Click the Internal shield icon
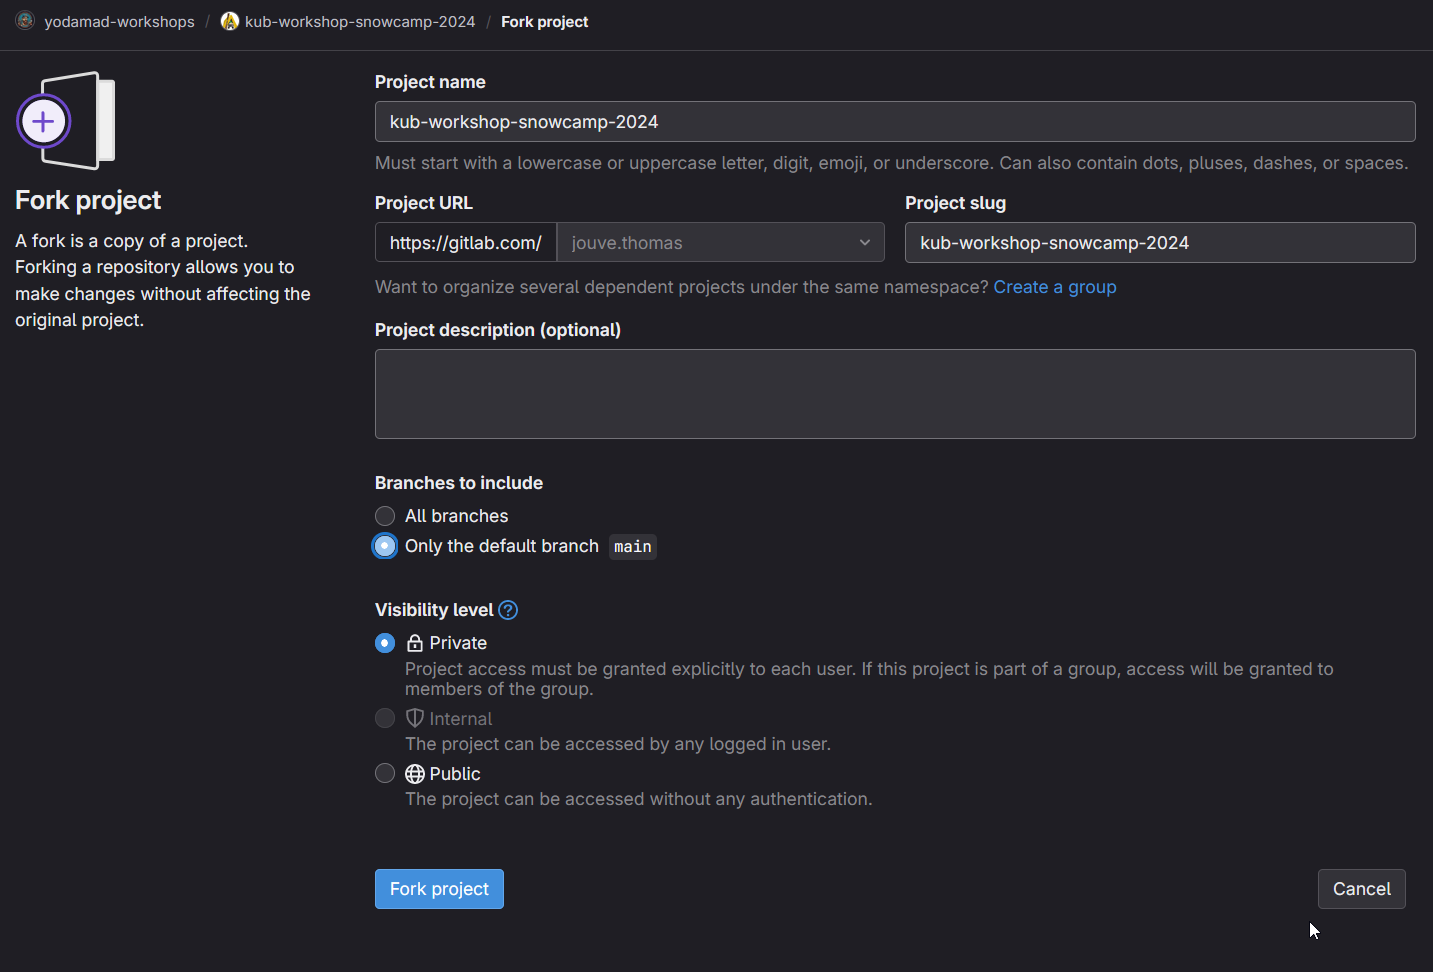The height and width of the screenshot is (972, 1433). click(x=415, y=718)
